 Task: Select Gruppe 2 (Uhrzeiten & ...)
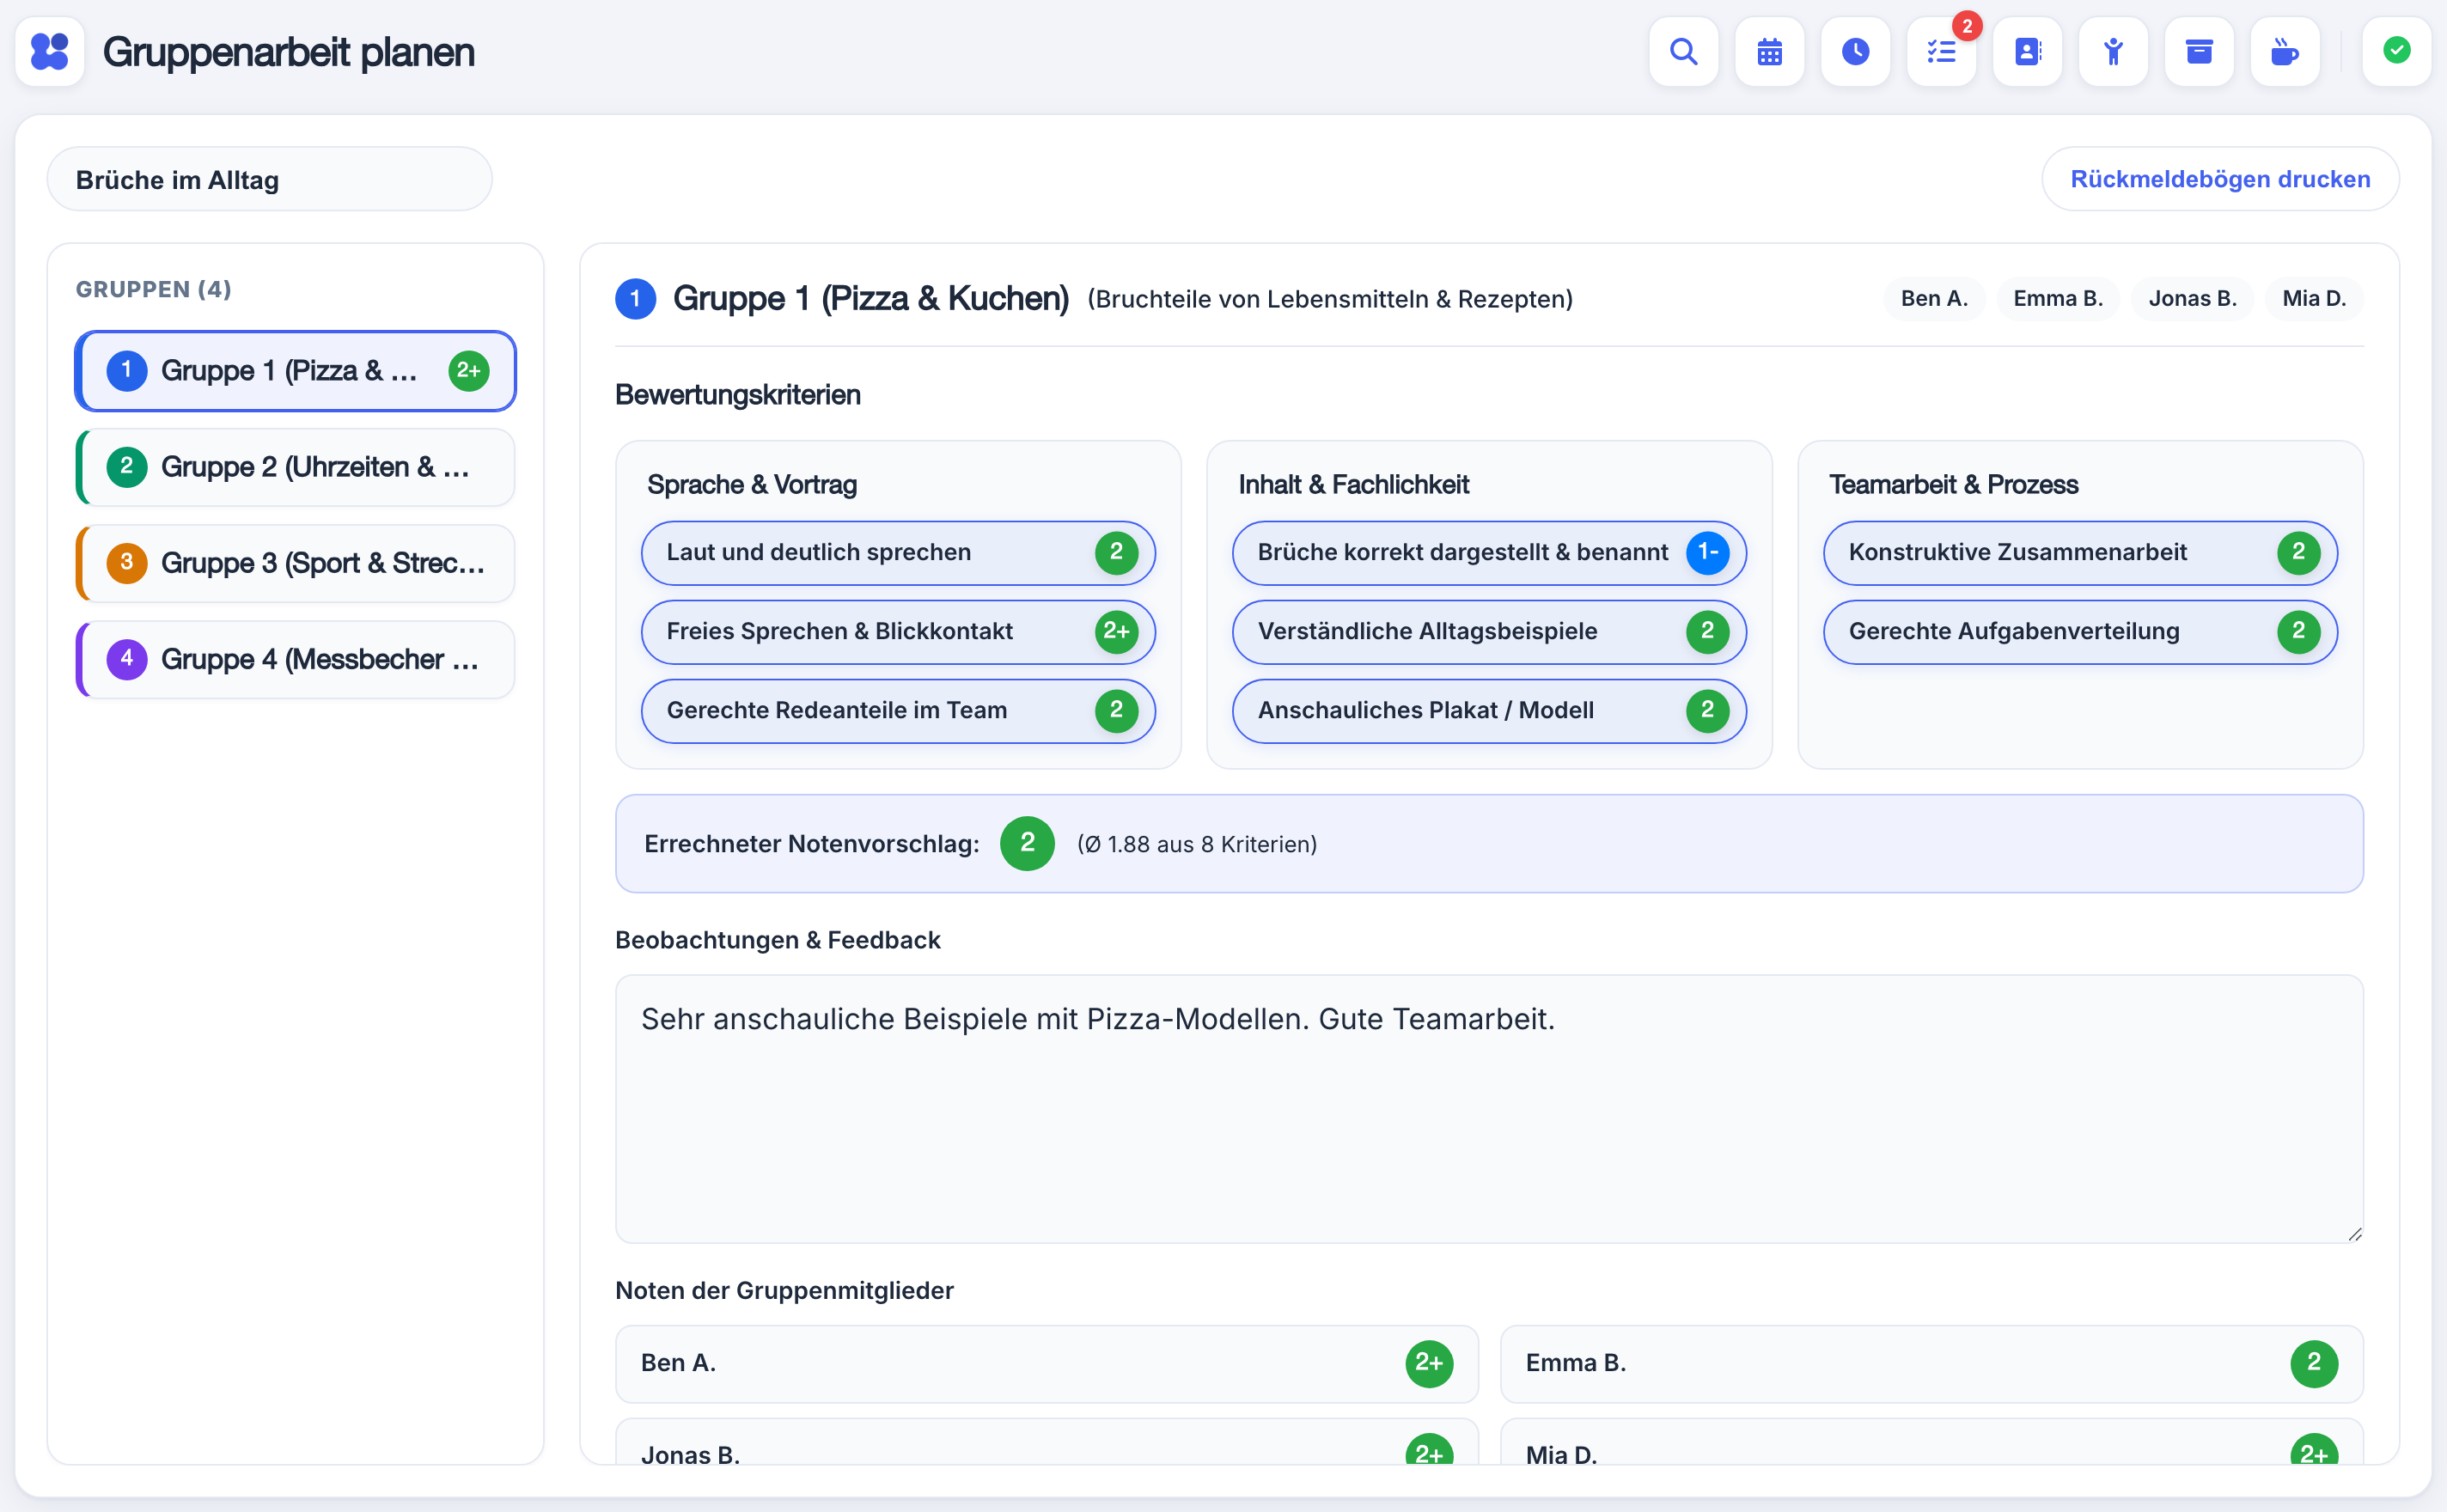coord(296,467)
